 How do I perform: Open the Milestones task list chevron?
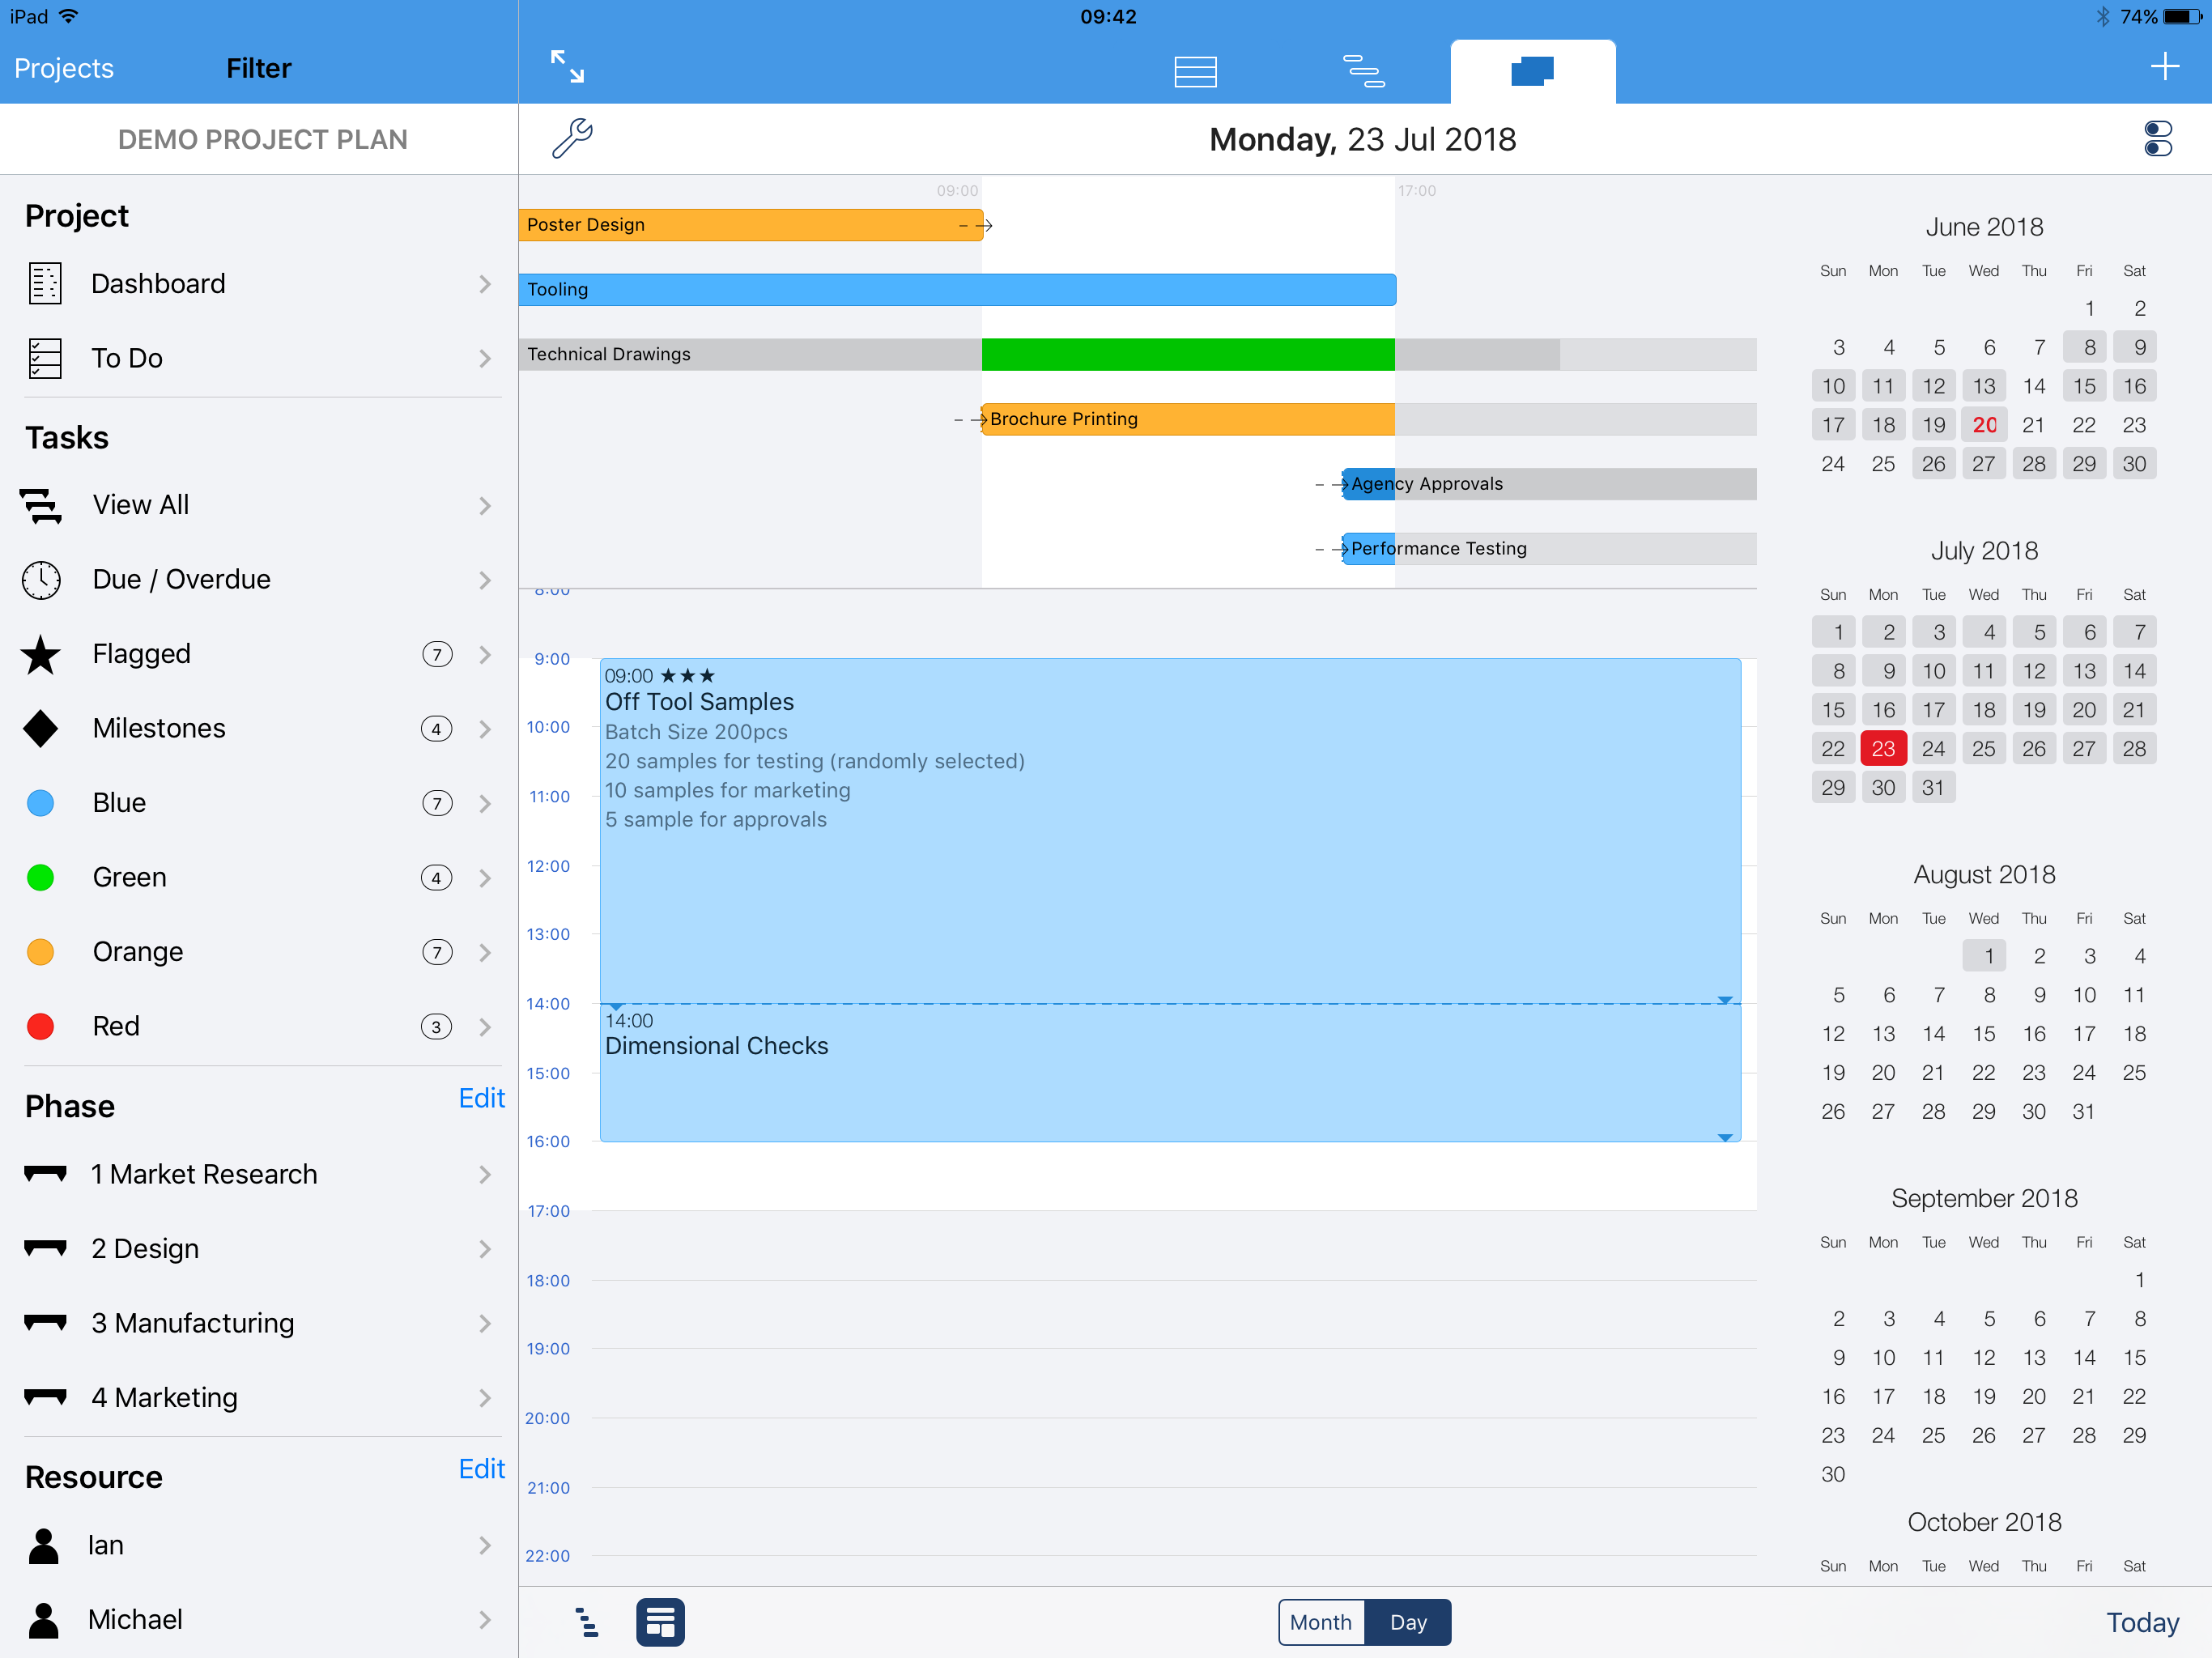click(485, 729)
